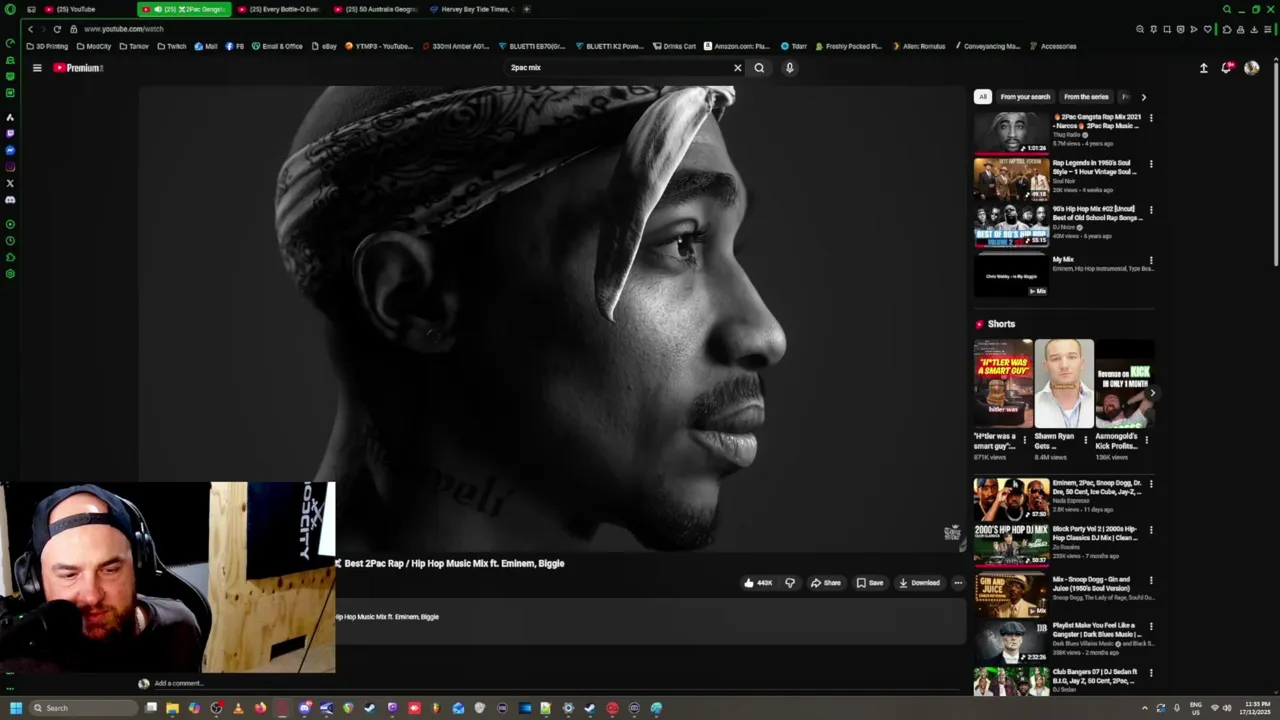Switch to the 'Every Bottle-O Ever' tab

[x=278, y=9]
